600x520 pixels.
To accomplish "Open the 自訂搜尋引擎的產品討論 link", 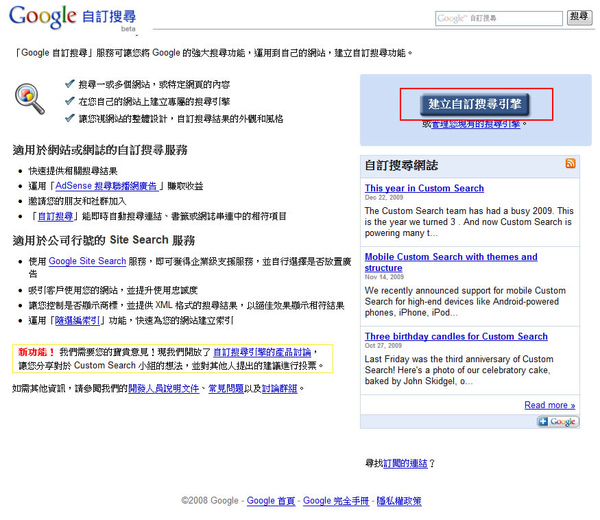I will click(x=262, y=352).
